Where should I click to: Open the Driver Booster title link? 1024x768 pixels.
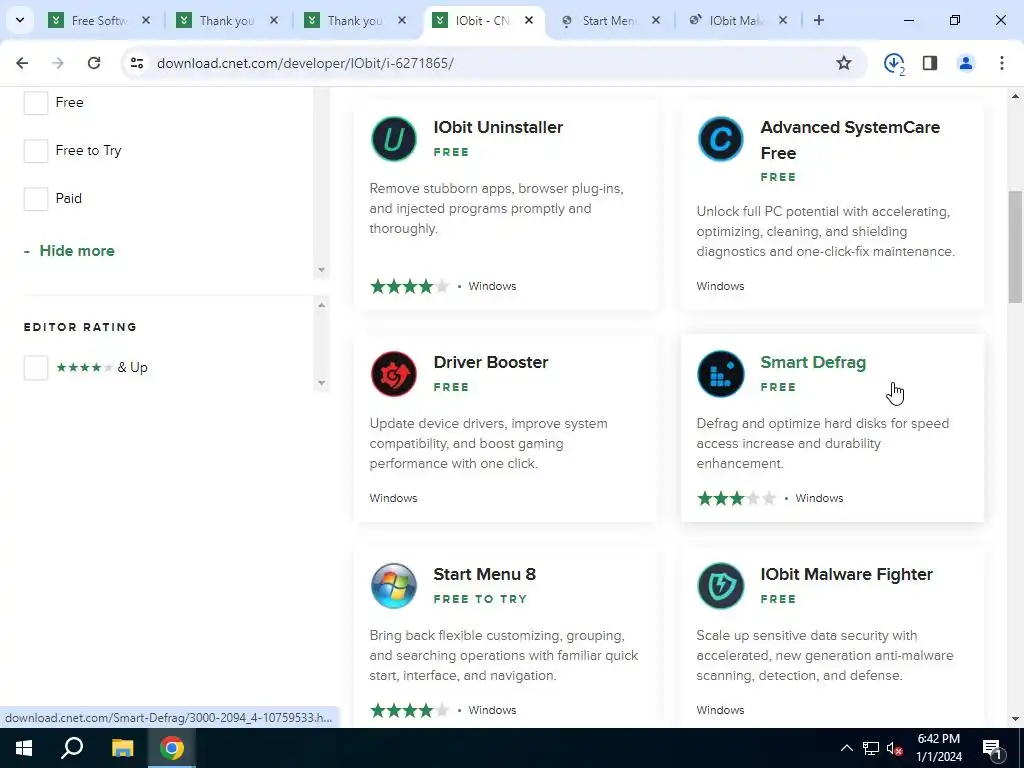tap(490, 362)
